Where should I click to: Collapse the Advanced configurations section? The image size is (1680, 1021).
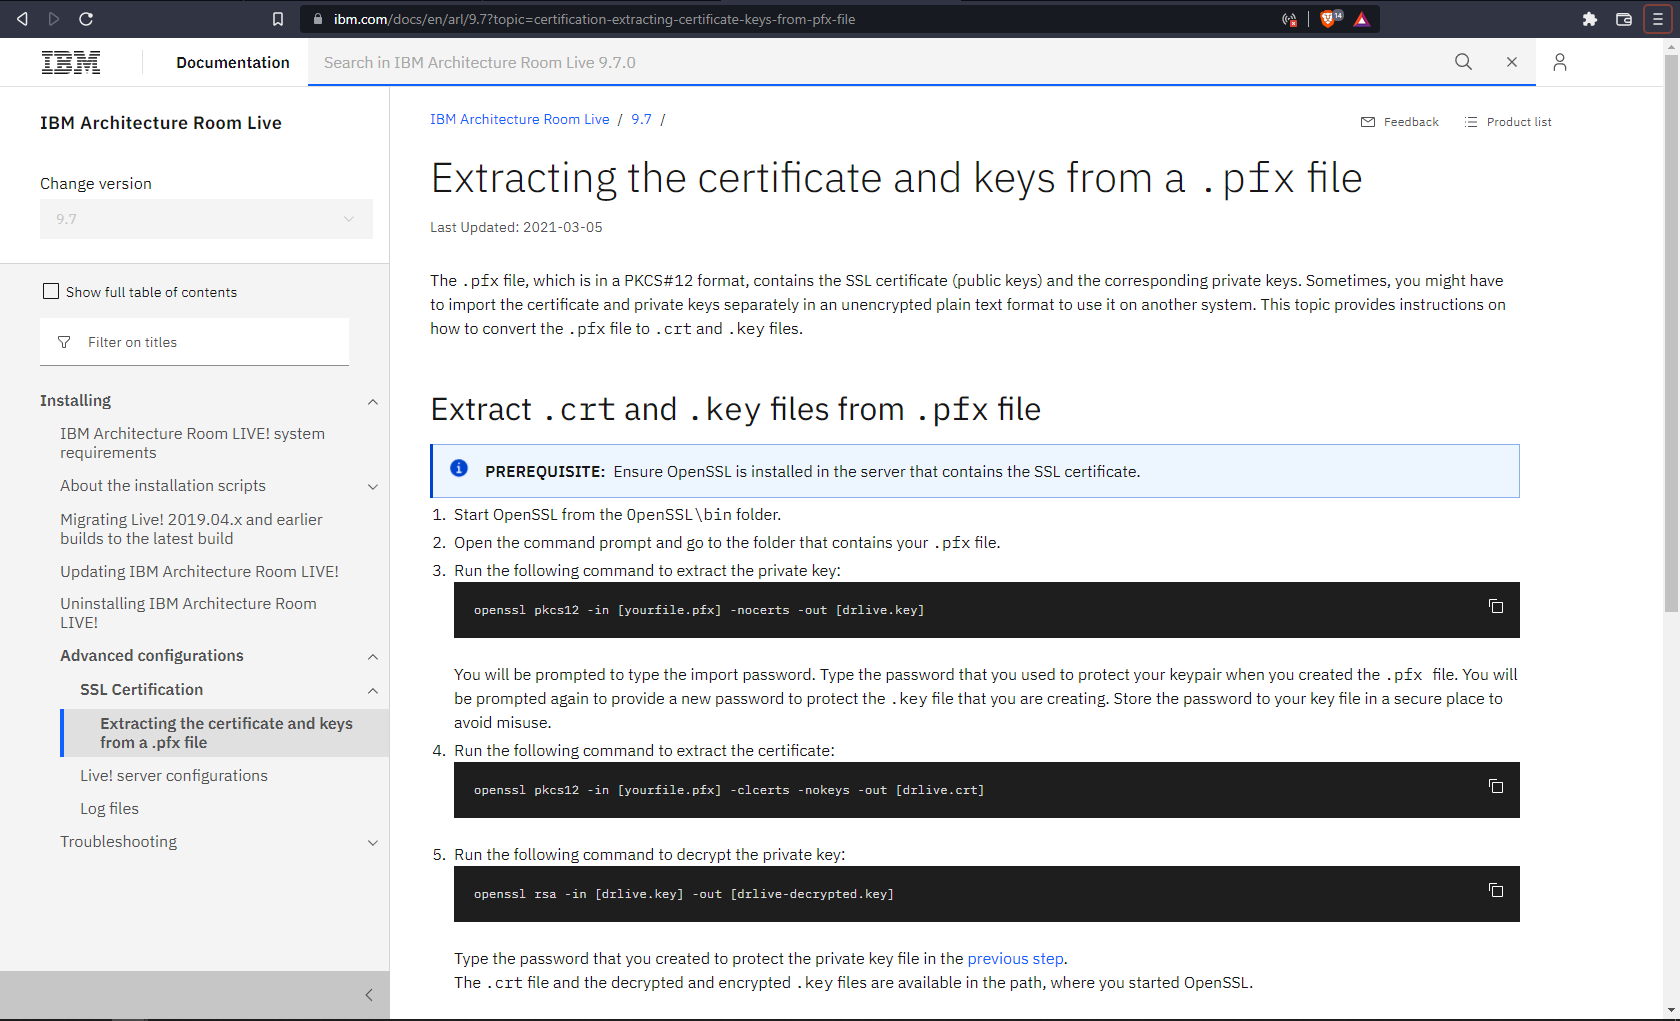point(373,656)
